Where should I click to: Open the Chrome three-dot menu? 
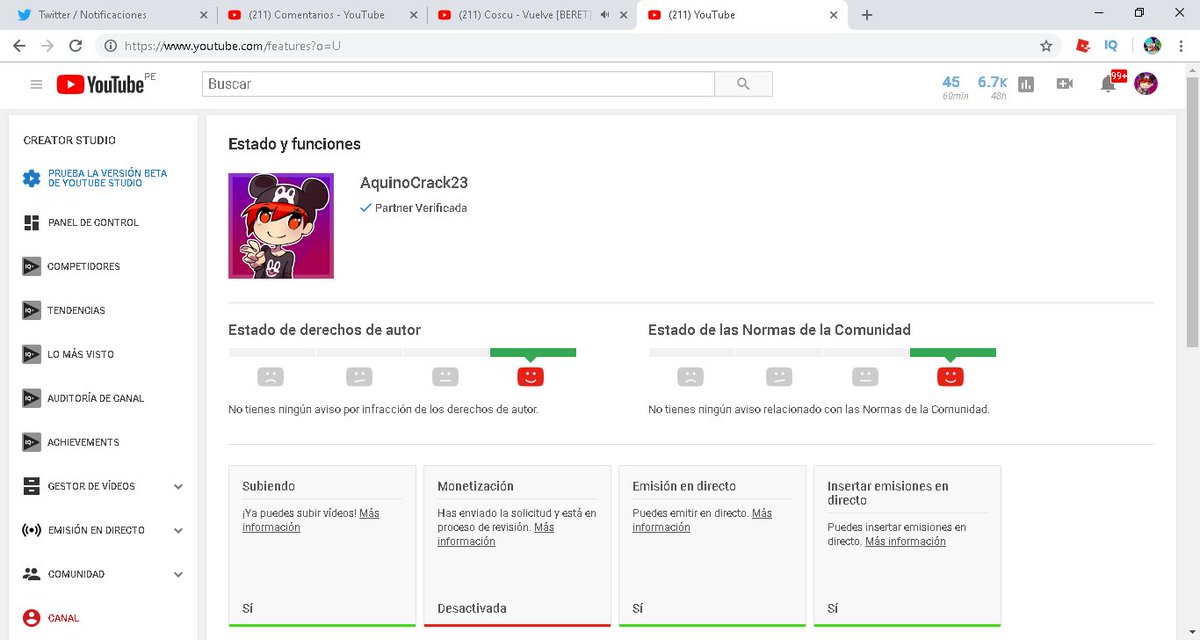(1181, 46)
